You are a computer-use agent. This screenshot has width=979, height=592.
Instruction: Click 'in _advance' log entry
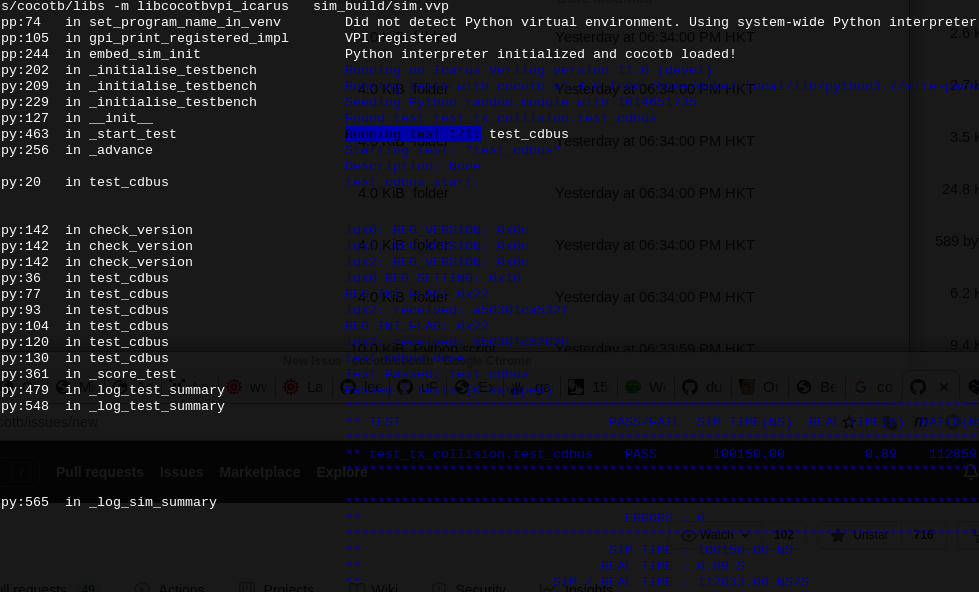[109, 150]
